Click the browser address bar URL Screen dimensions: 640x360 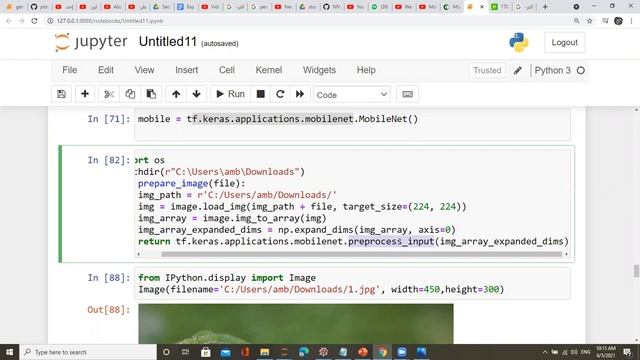pos(110,21)
